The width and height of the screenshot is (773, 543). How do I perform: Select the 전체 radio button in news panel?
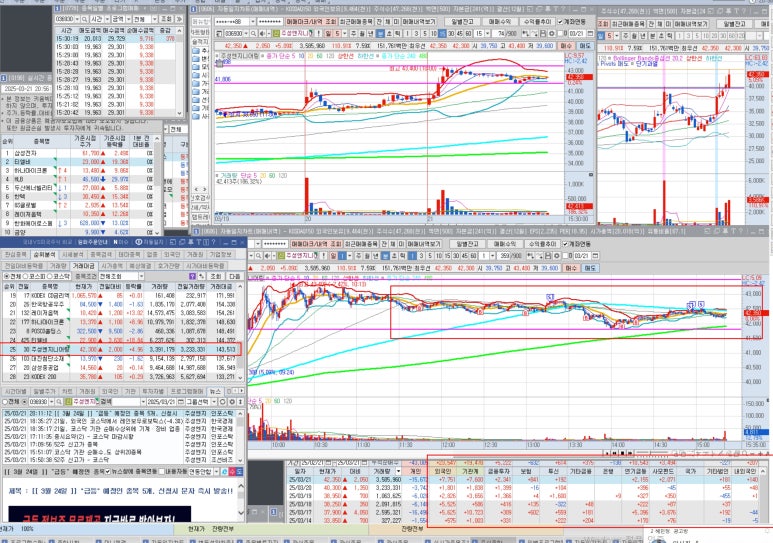[5, 402]
